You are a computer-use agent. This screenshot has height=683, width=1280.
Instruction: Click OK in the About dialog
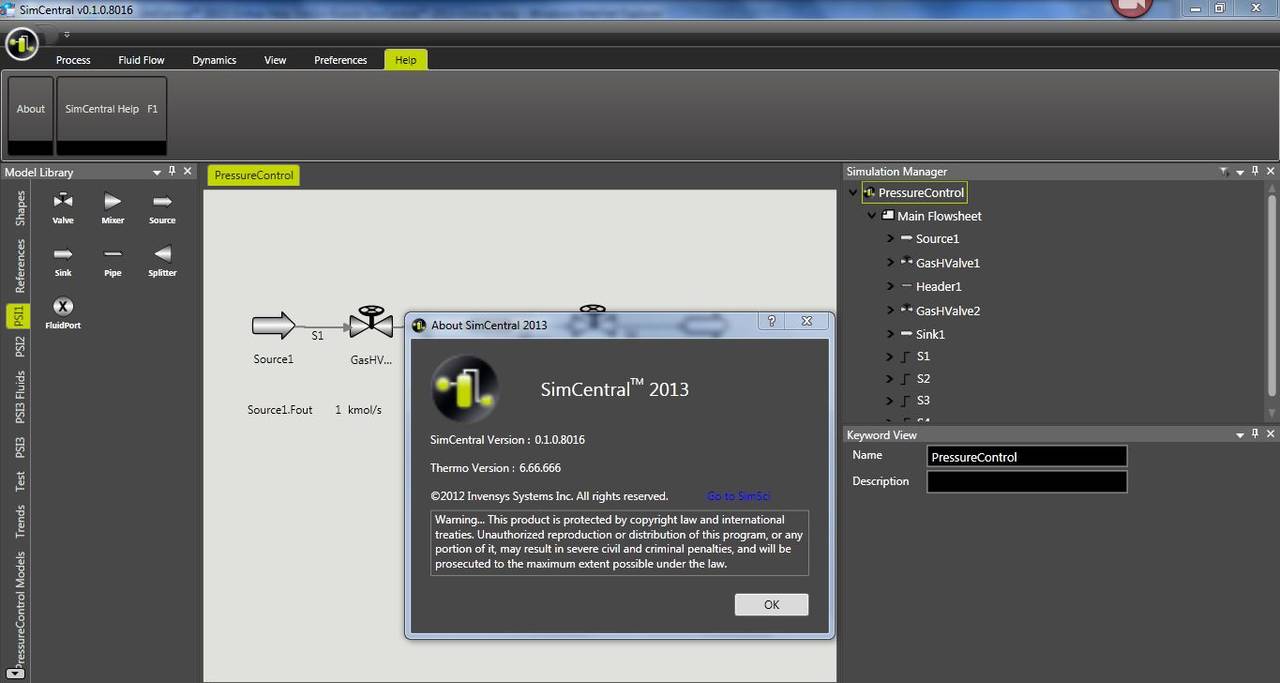coord(771,604)
